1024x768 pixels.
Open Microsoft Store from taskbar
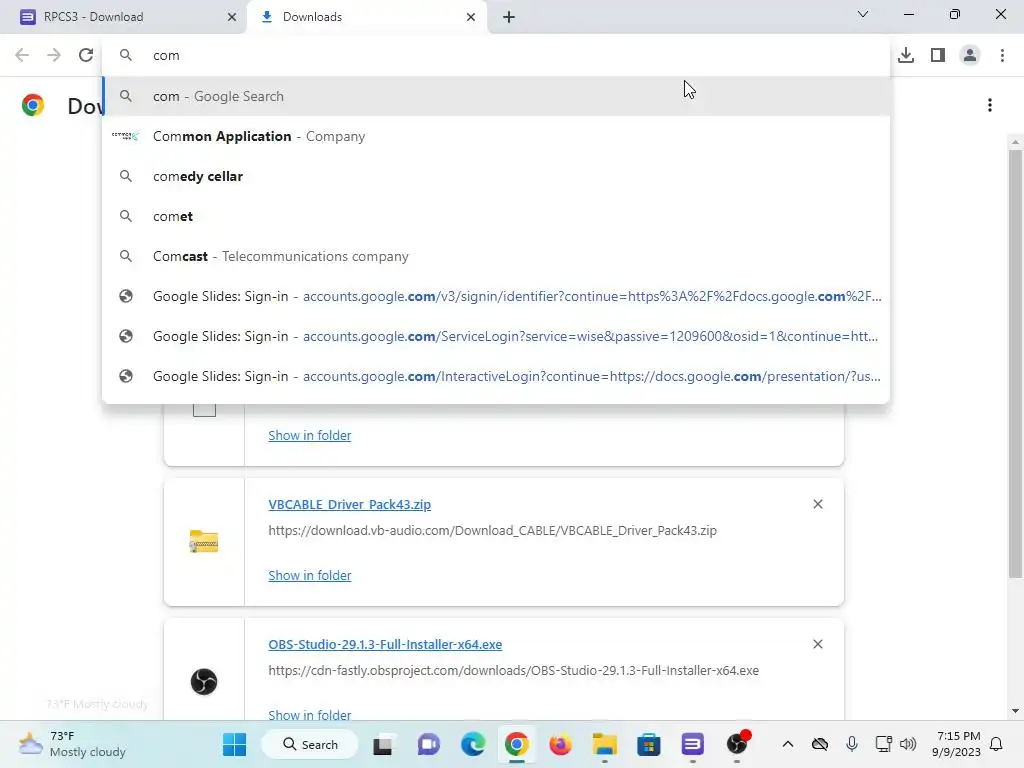[x=648, y=744]
